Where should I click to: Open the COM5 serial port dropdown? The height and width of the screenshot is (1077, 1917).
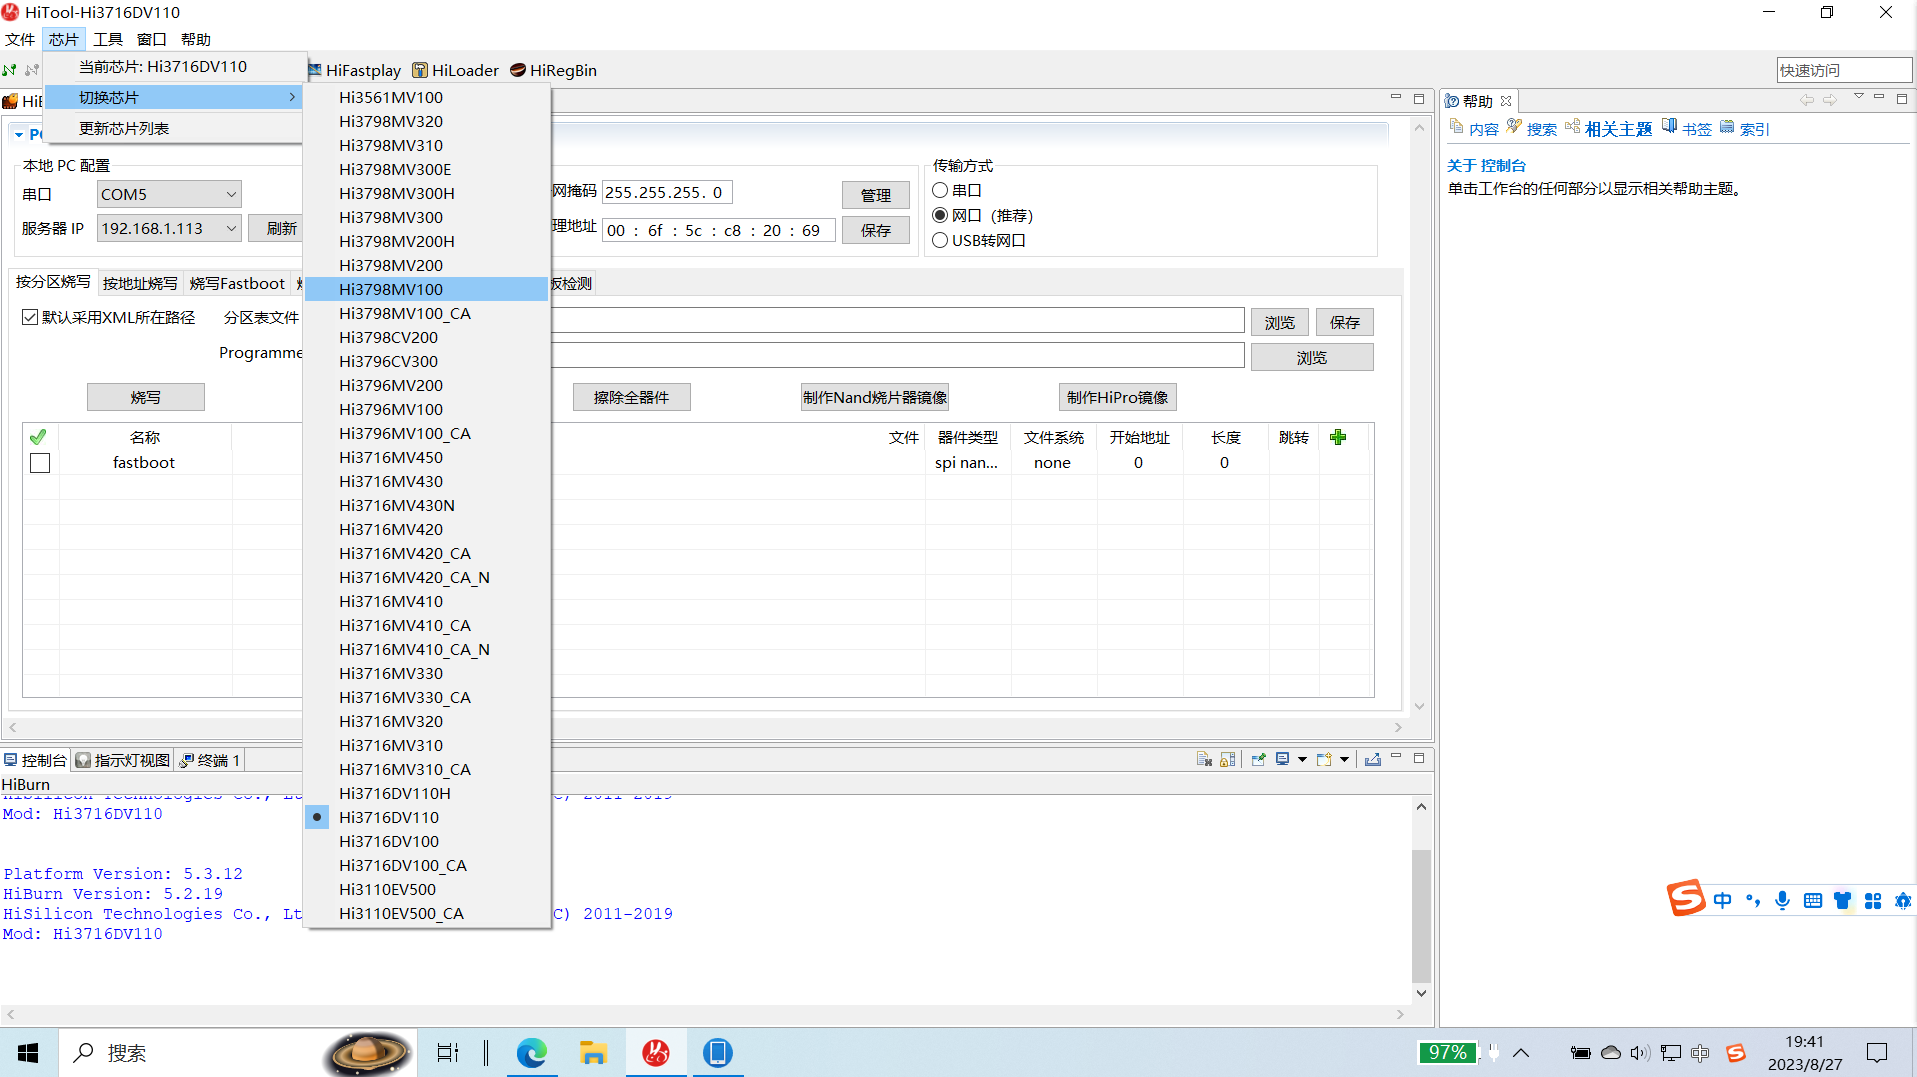[x=169, y=194]
